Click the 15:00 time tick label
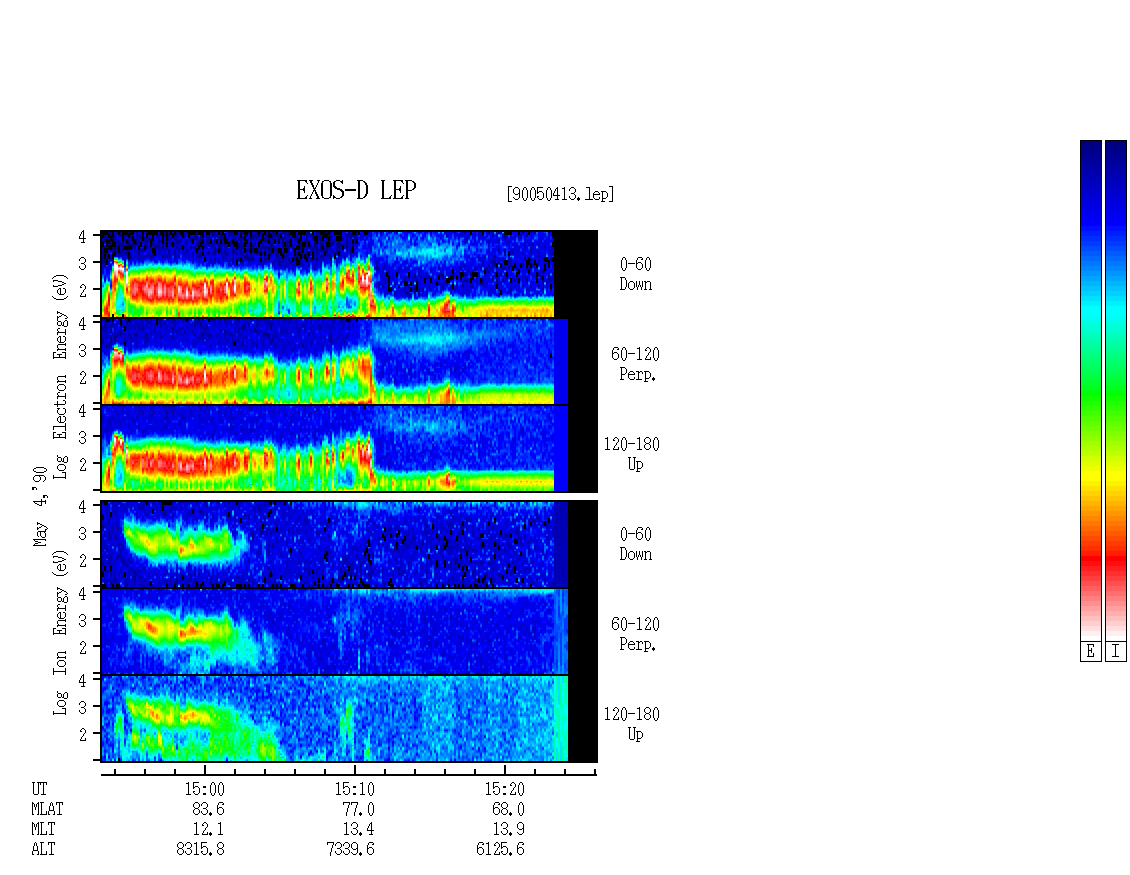This screenshot has width=1130, height=875. 205,789
